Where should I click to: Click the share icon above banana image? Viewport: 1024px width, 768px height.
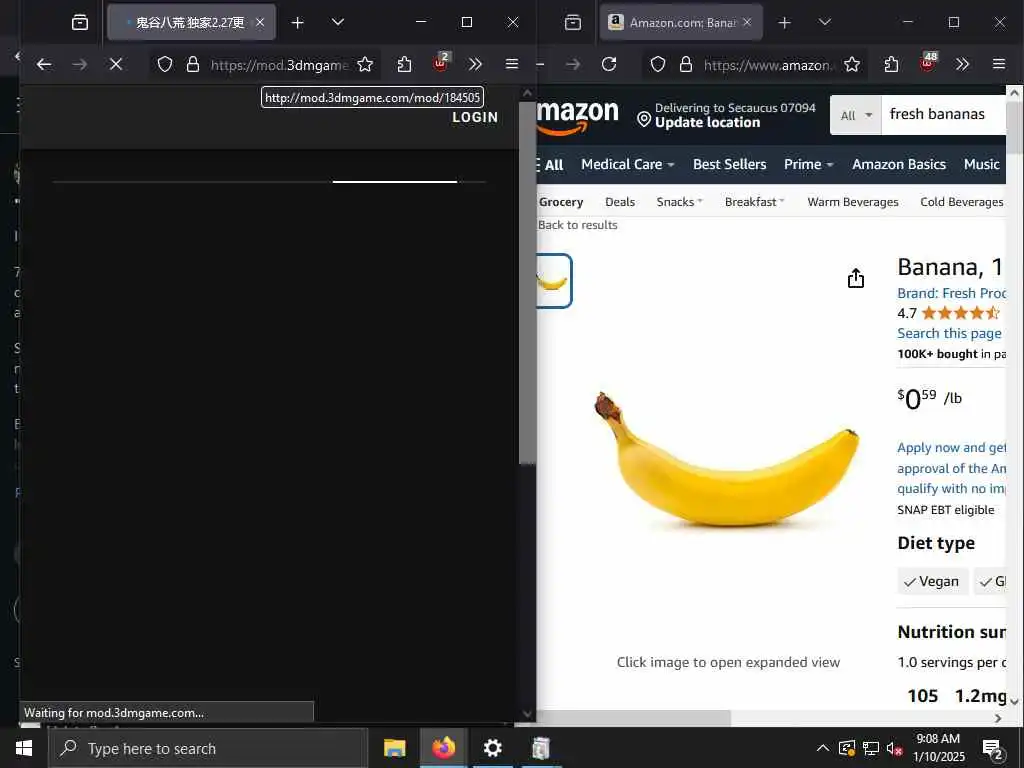pos(856,278)
